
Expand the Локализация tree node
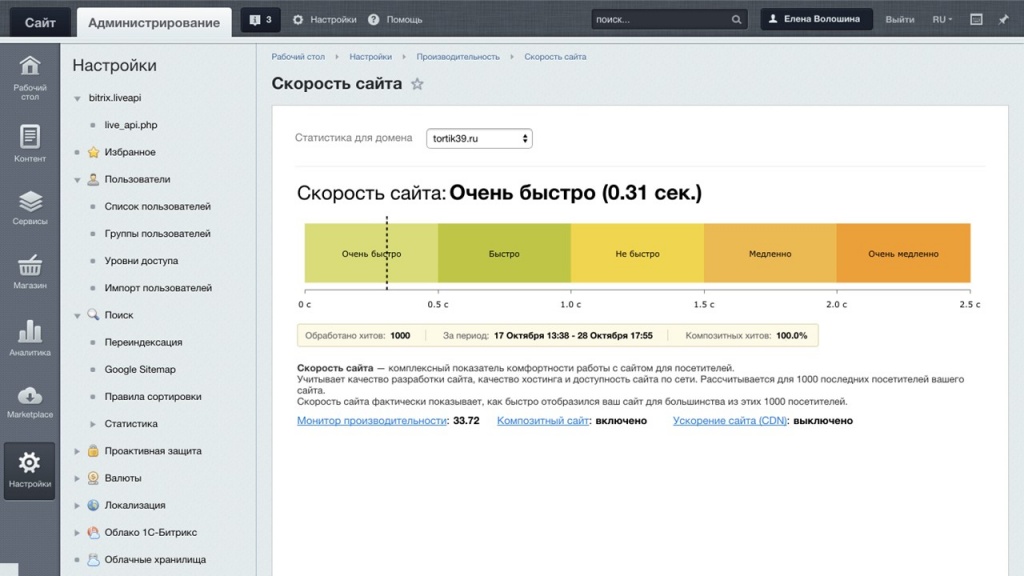pyautogui.click(x=77, y=505)
